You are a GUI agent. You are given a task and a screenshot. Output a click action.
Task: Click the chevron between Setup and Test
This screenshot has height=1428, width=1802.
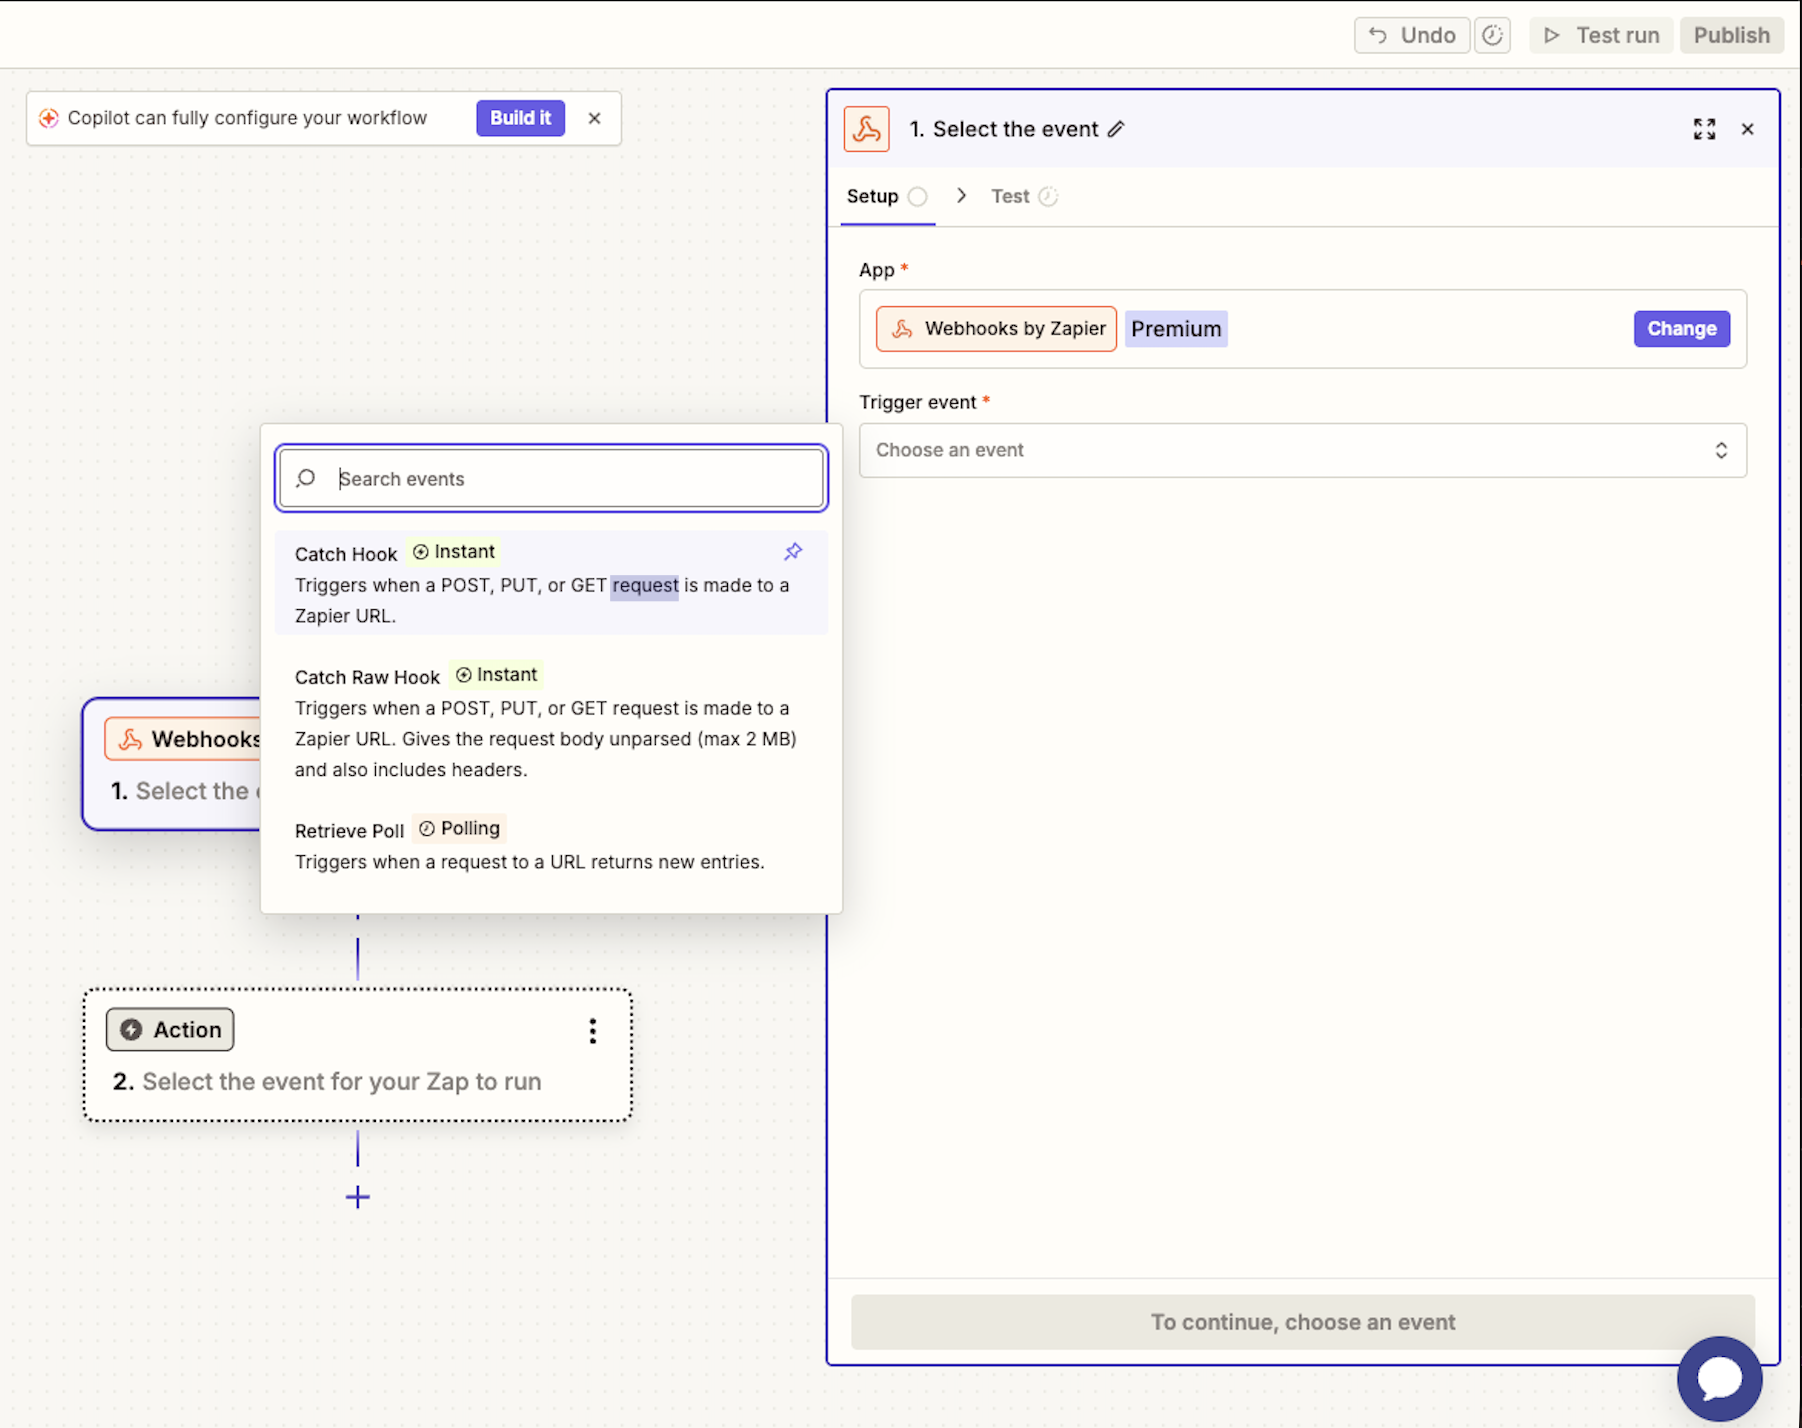961,196
